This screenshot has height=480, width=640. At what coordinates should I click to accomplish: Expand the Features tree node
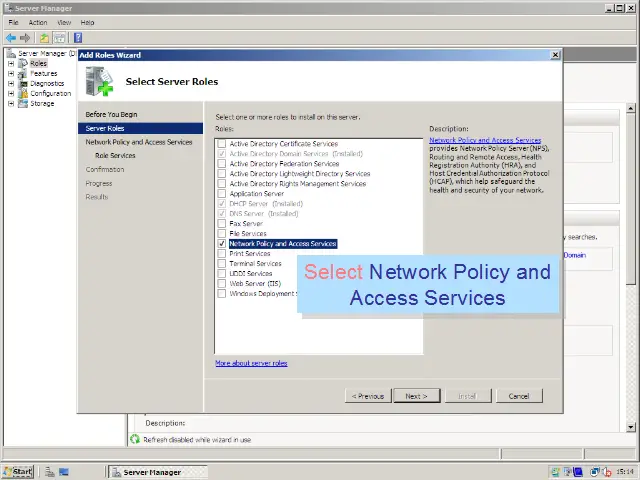(11, 73)
